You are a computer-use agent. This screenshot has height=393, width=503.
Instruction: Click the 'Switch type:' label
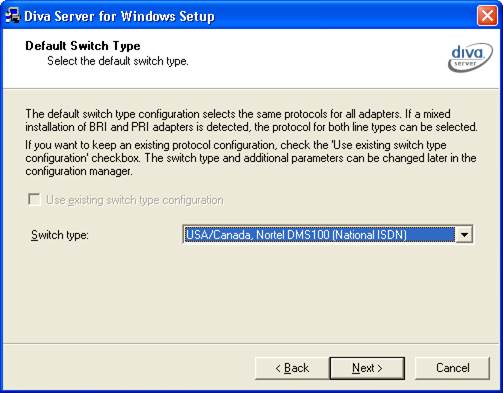[60, 235]
